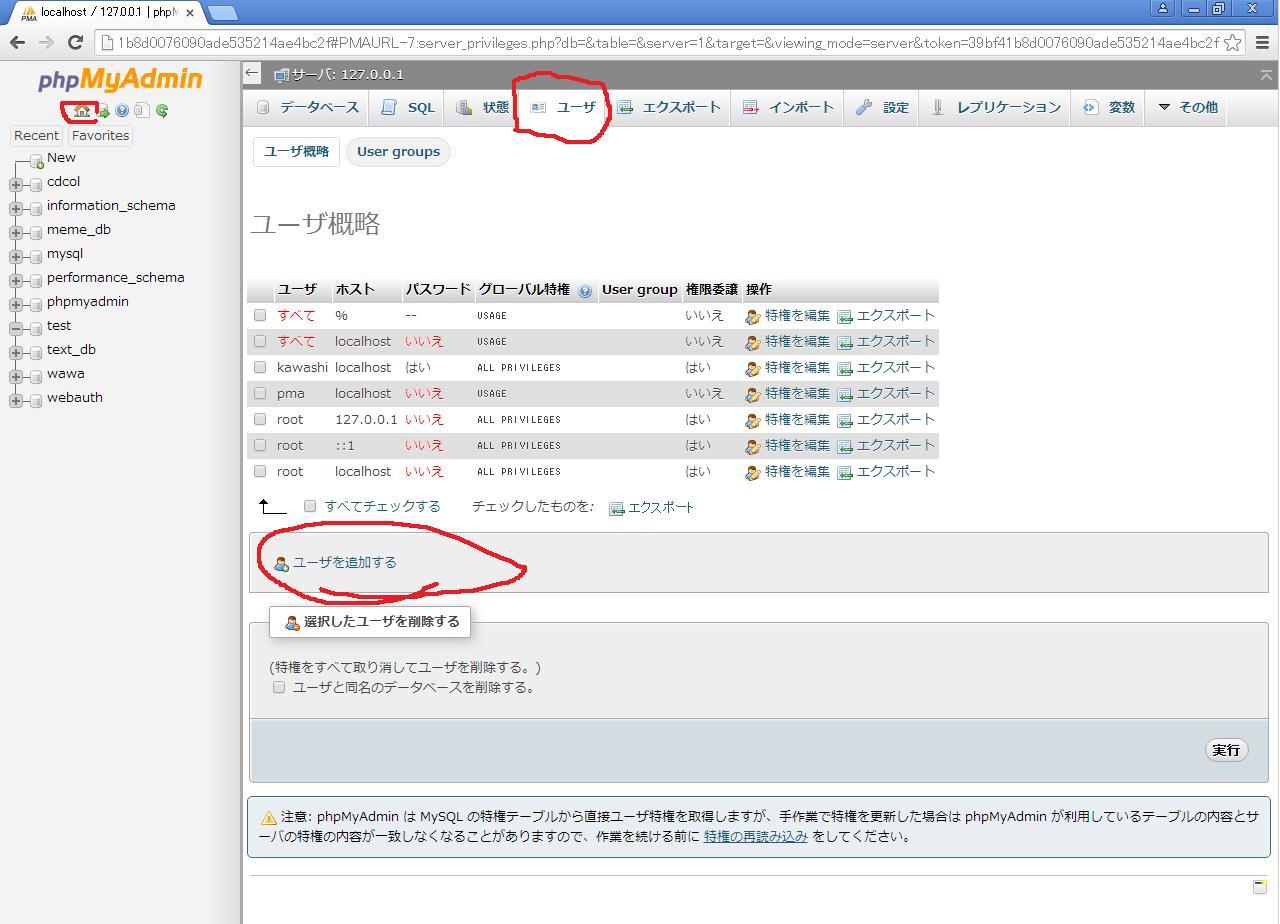Image resolution: width=1280 pixels, height=924 pixels.
Task: Open the その他 more dropdown
Action: pyautogui.click(x=1188, y=107)
